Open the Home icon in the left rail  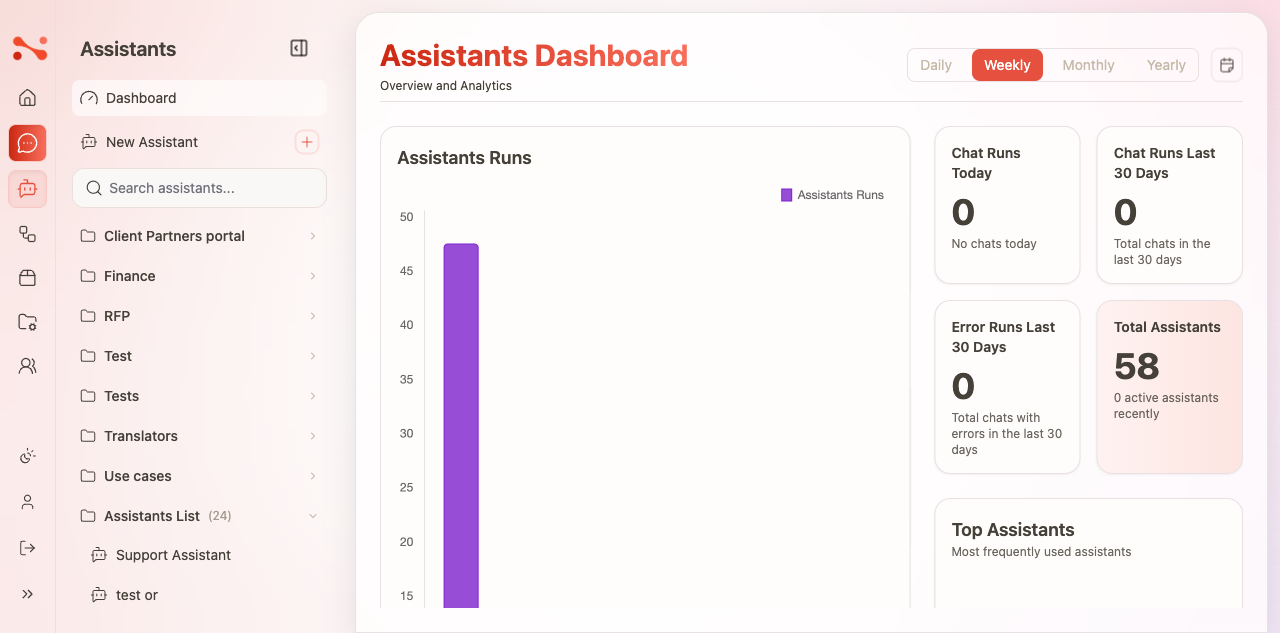click(28, 97)
